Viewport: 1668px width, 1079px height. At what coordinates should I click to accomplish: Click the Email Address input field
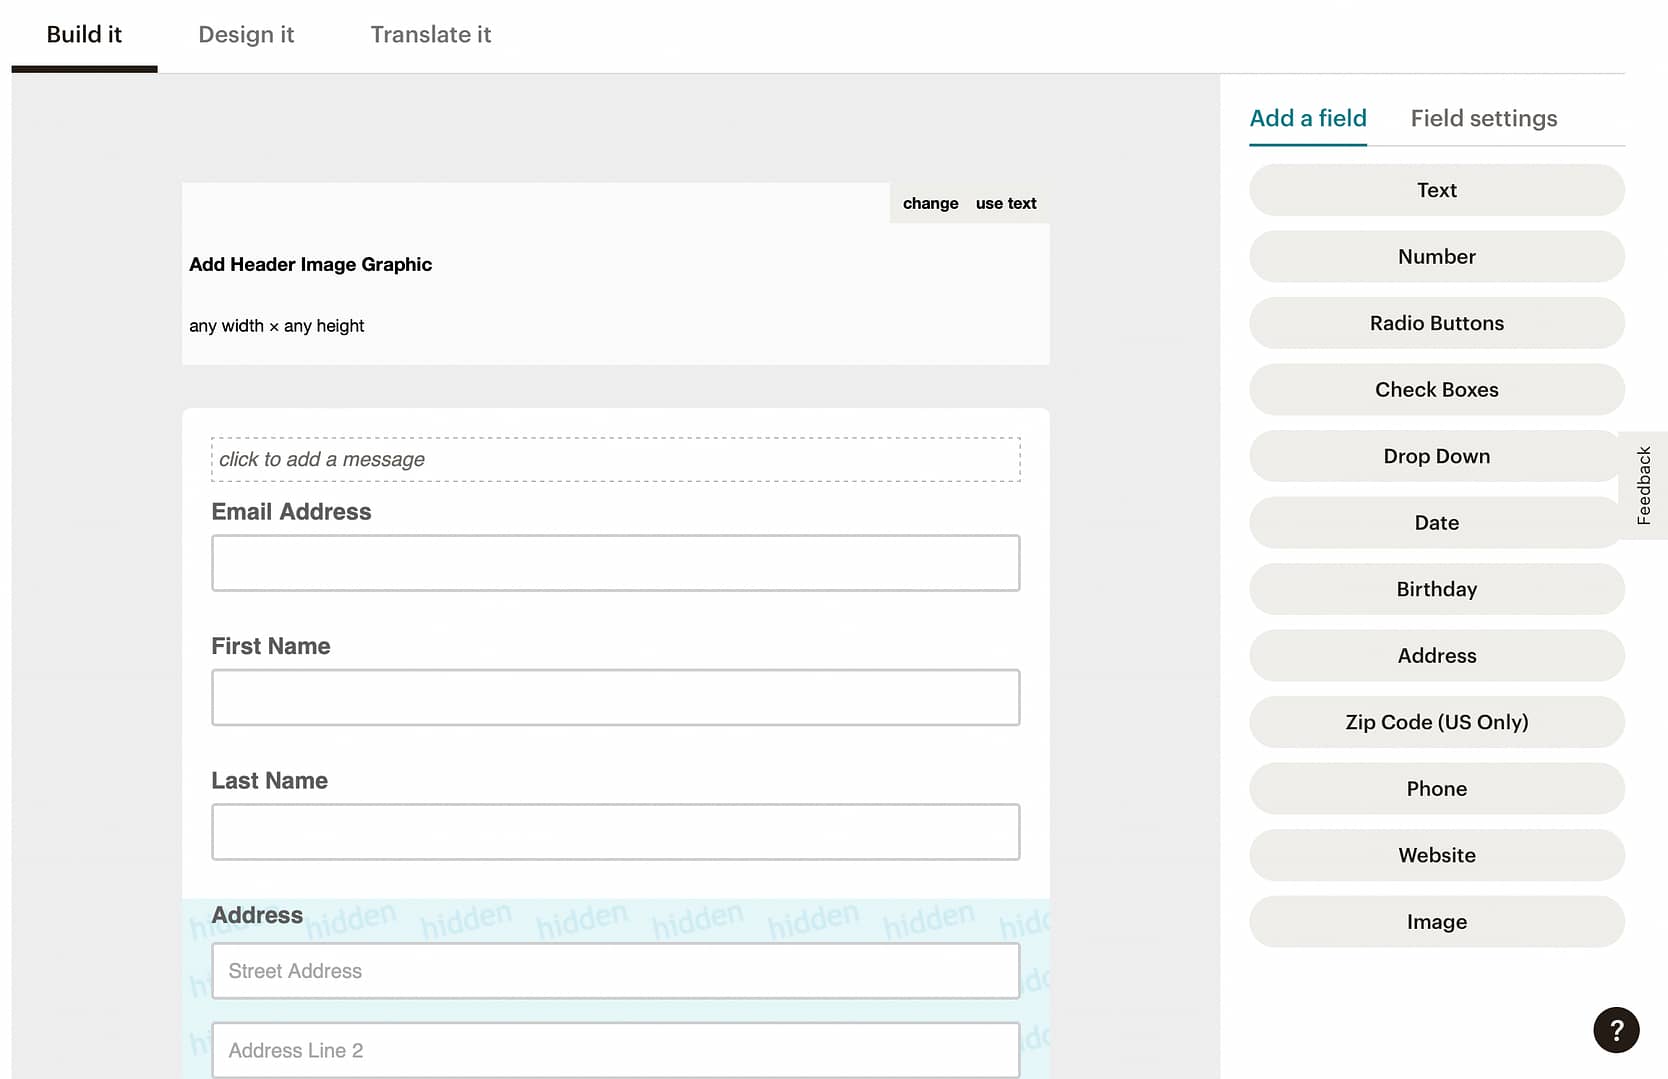[616, 563]
